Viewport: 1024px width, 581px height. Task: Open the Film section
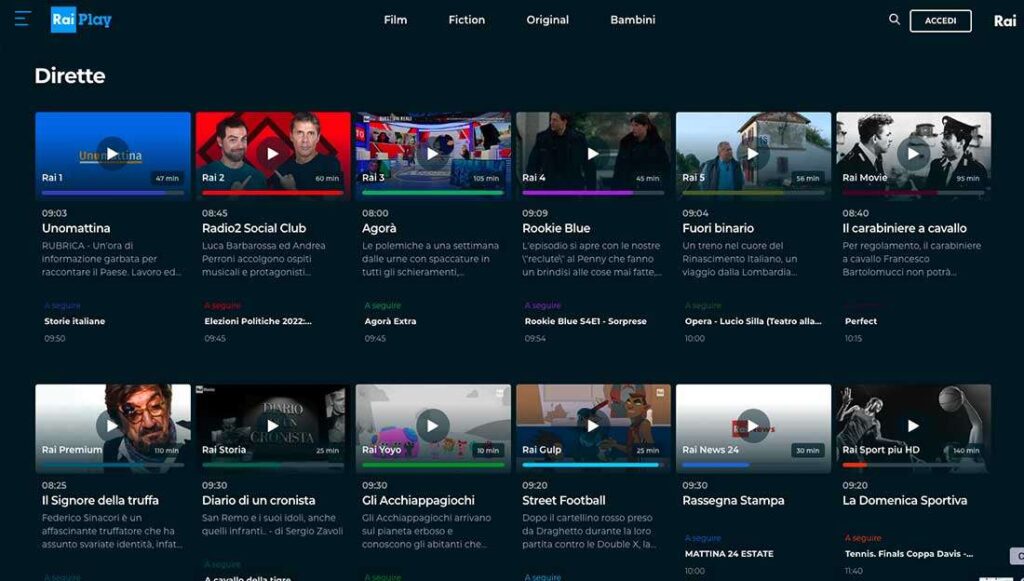click(395, 20)
